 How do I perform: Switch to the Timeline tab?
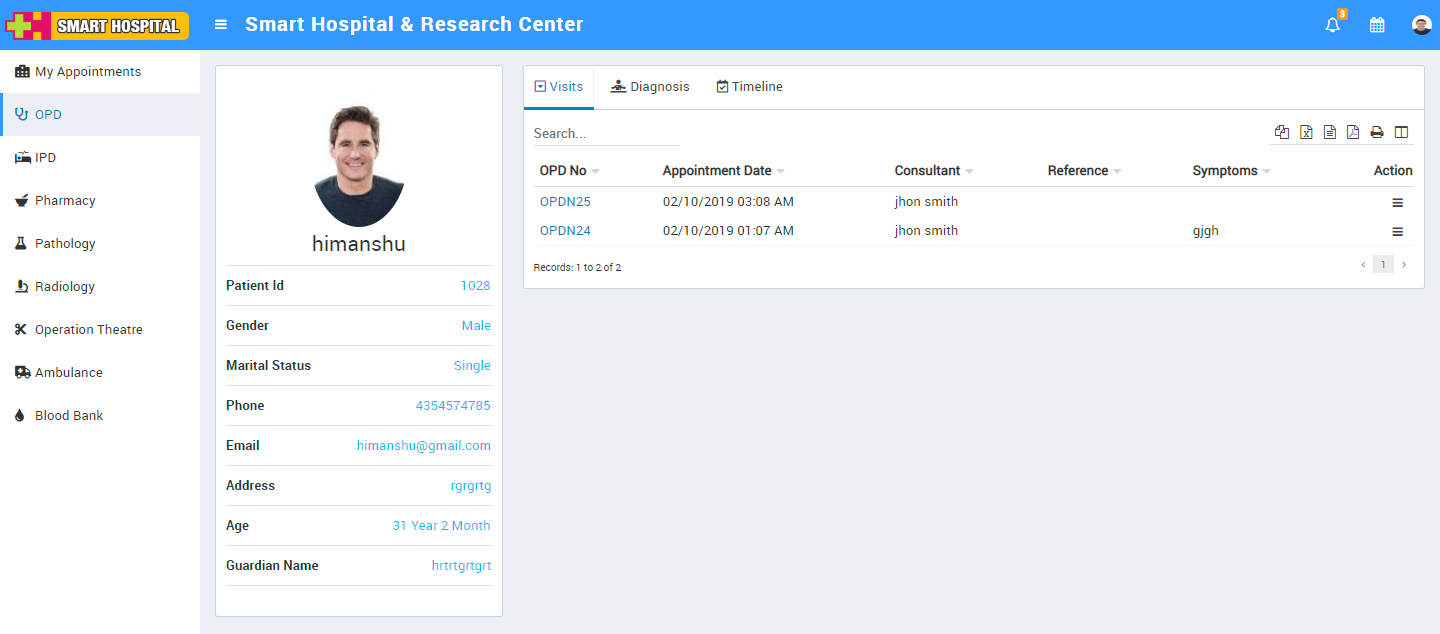coord(749,87)
